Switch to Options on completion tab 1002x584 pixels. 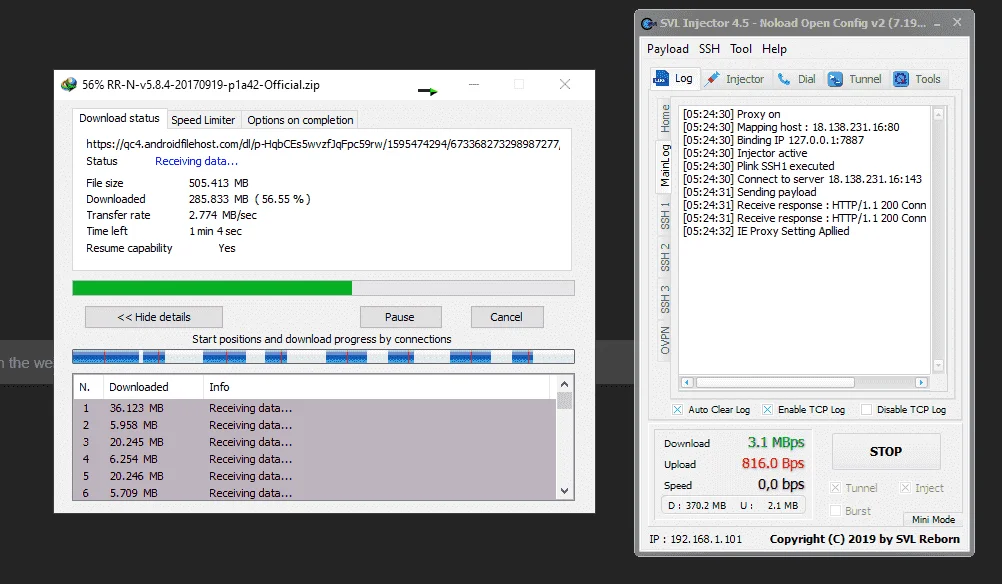300,120
